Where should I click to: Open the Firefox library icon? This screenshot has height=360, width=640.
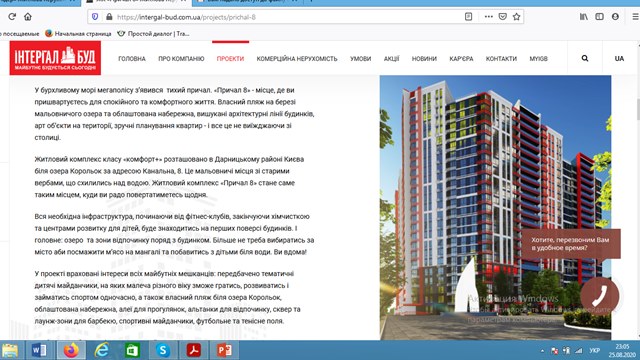tap(584, 17)
